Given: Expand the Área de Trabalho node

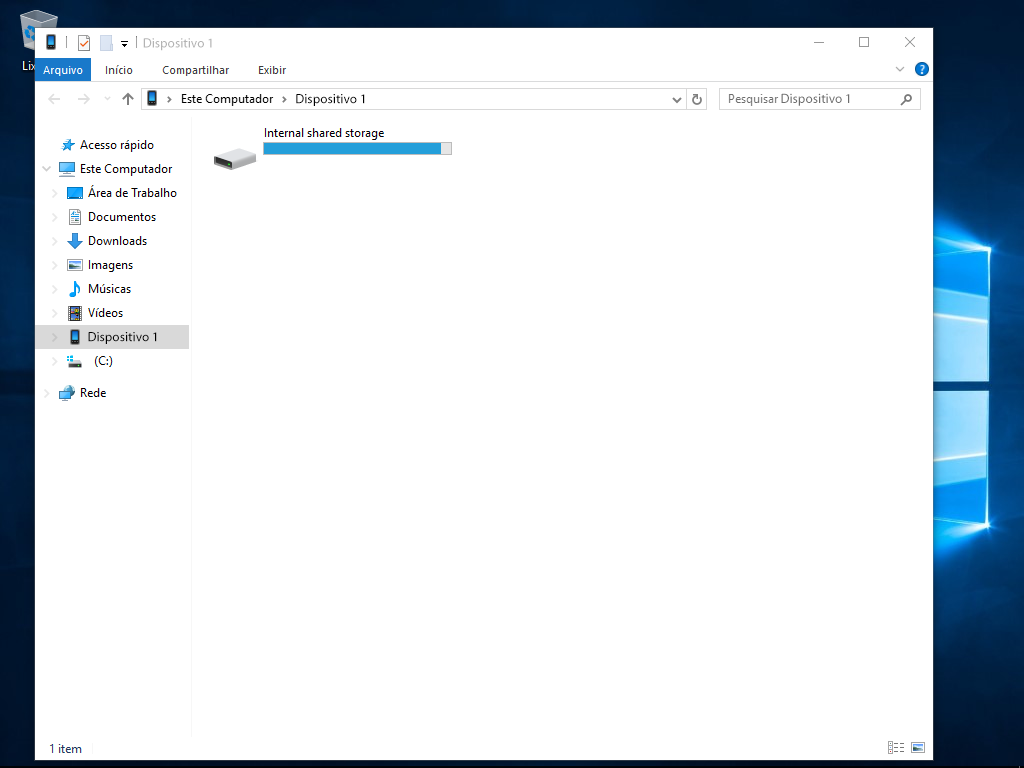Looking at the screenshot, I should [x=55, y=193].
